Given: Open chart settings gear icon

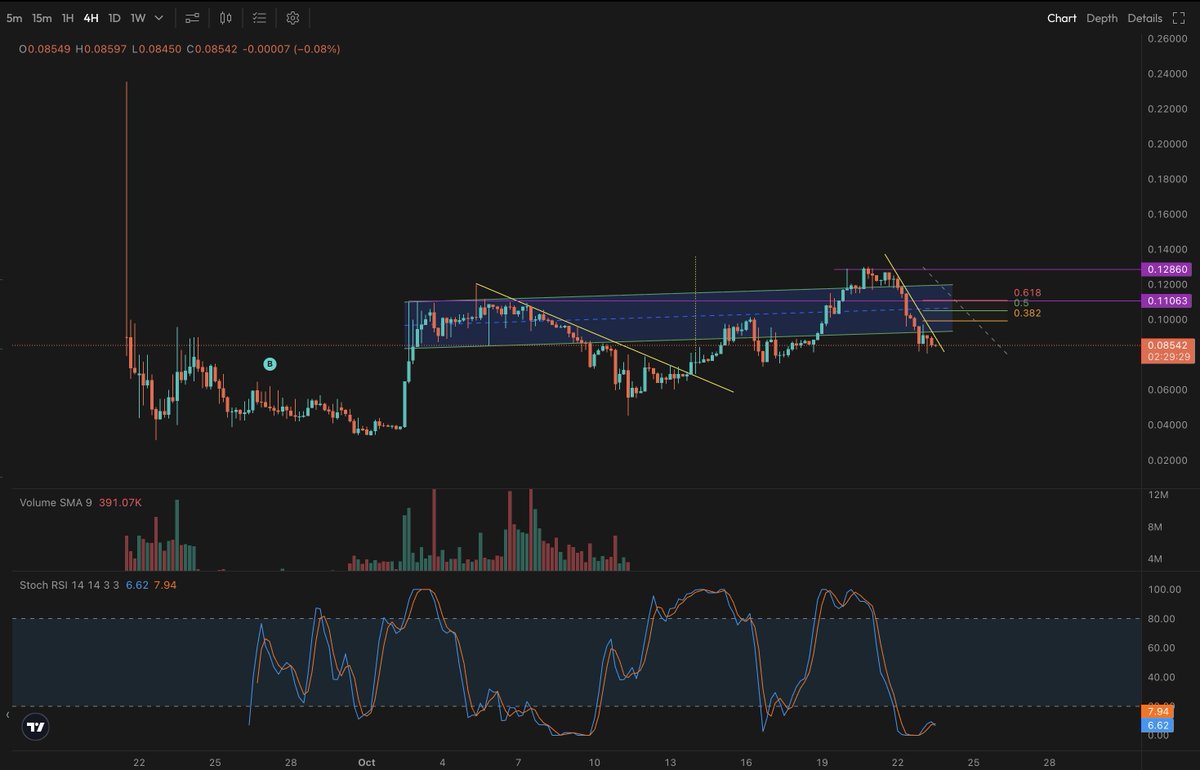Looking at the screenshot, I should [x=293, y=18].
